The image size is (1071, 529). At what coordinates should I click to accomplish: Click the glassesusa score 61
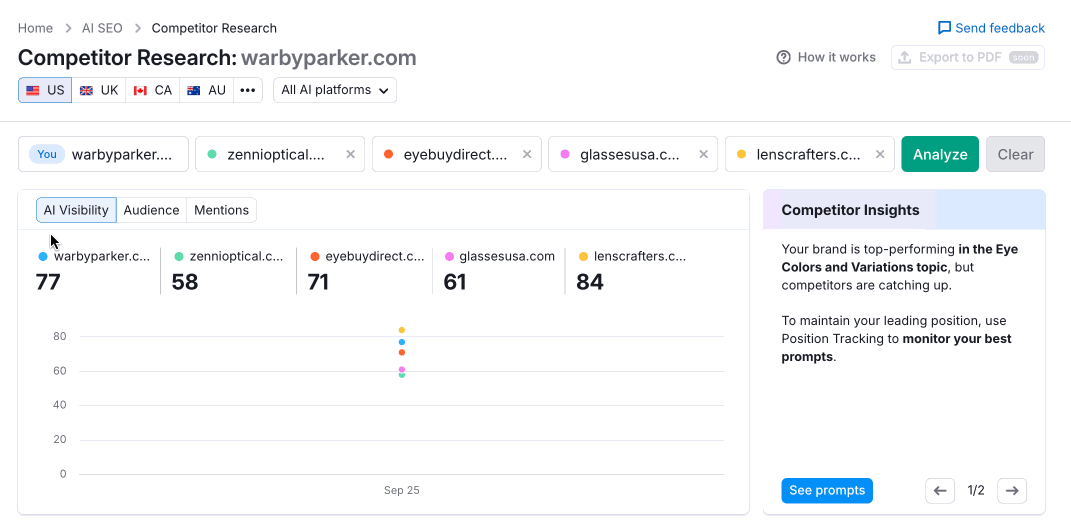click(455, 282)
